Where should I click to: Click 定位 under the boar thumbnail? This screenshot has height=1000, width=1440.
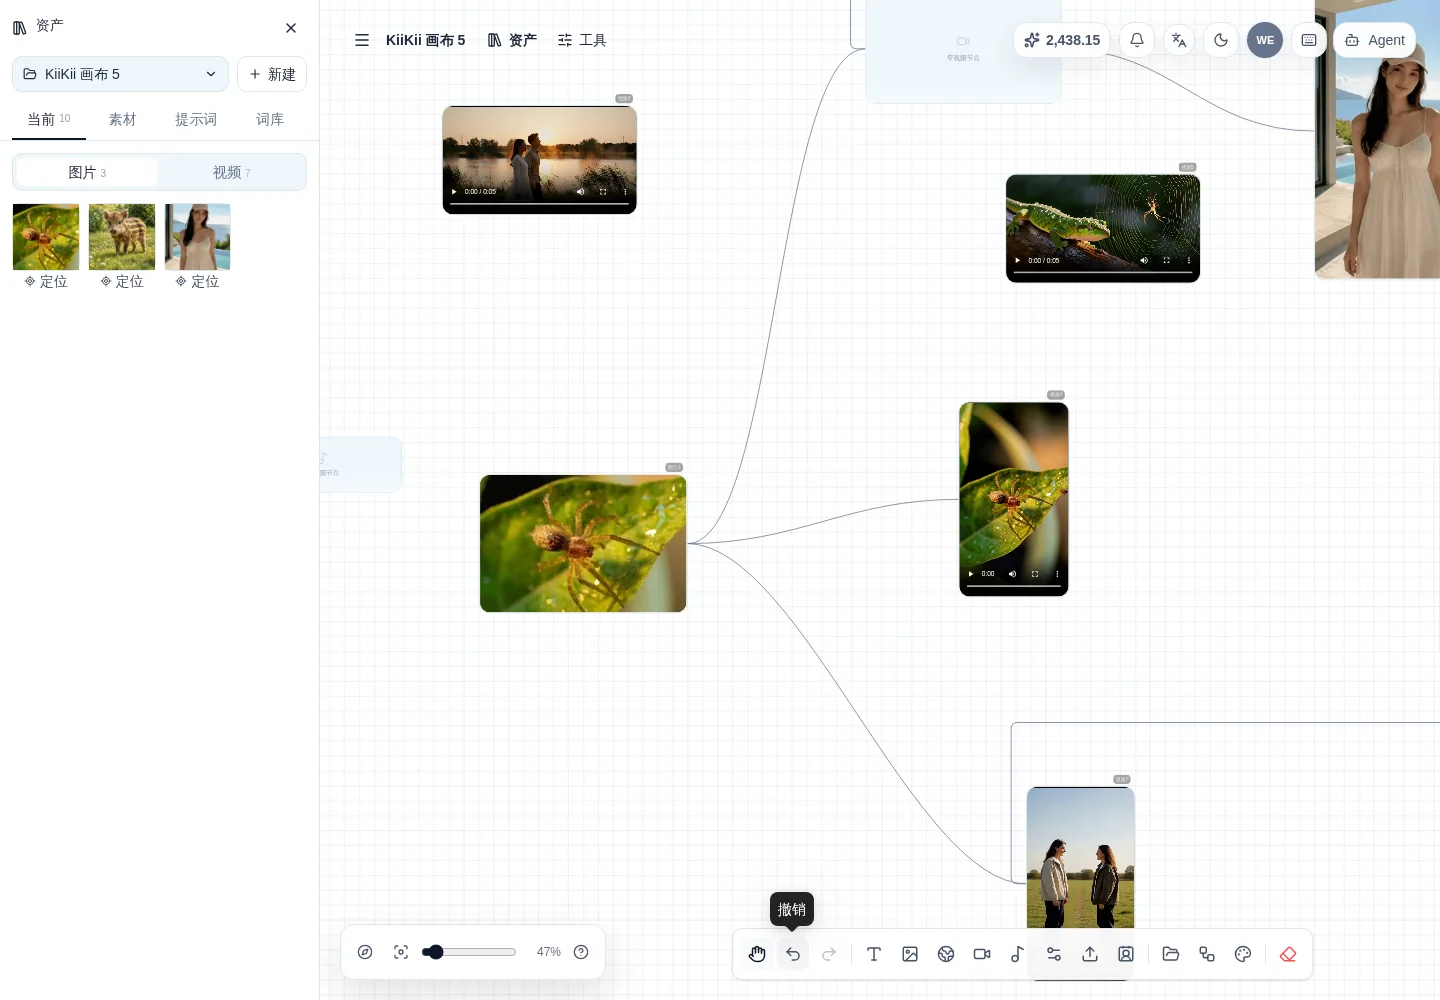pos(122,282)
